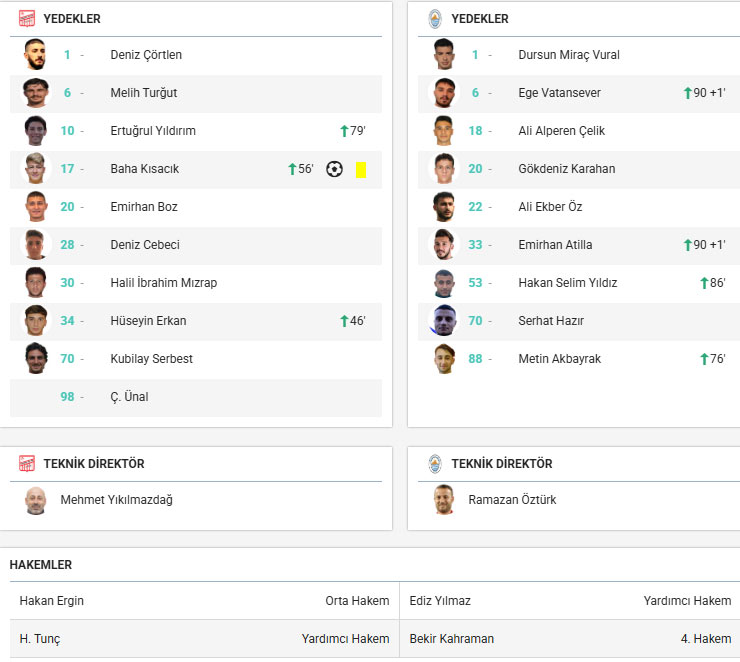Open Ege Vatansever's player profile link
Image resolution: width=740 pixels, height=662 pixels.
coord(559,93)
